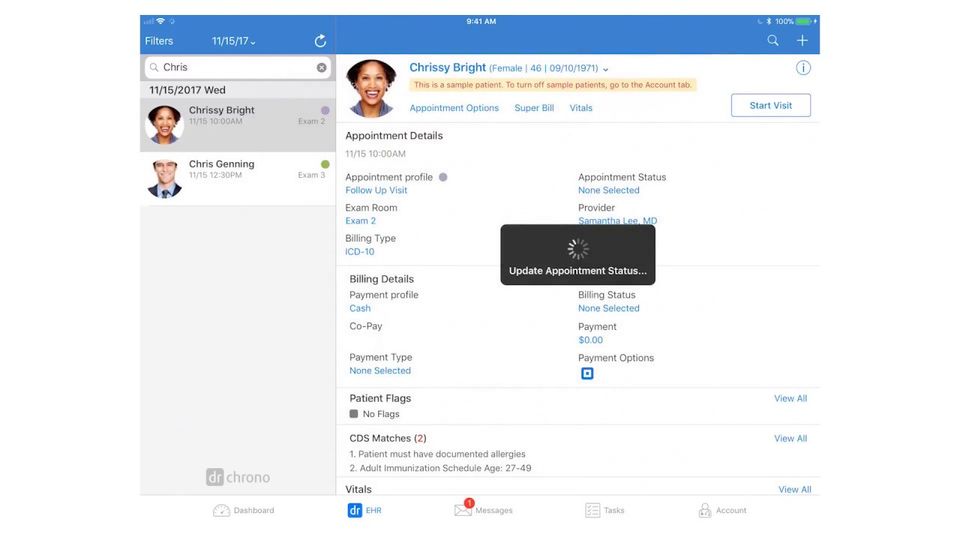Image resolution: width=960 pixels, height=540 pixels.
Task: Set Appointment Status None Selected
Action: pos(609,190)
